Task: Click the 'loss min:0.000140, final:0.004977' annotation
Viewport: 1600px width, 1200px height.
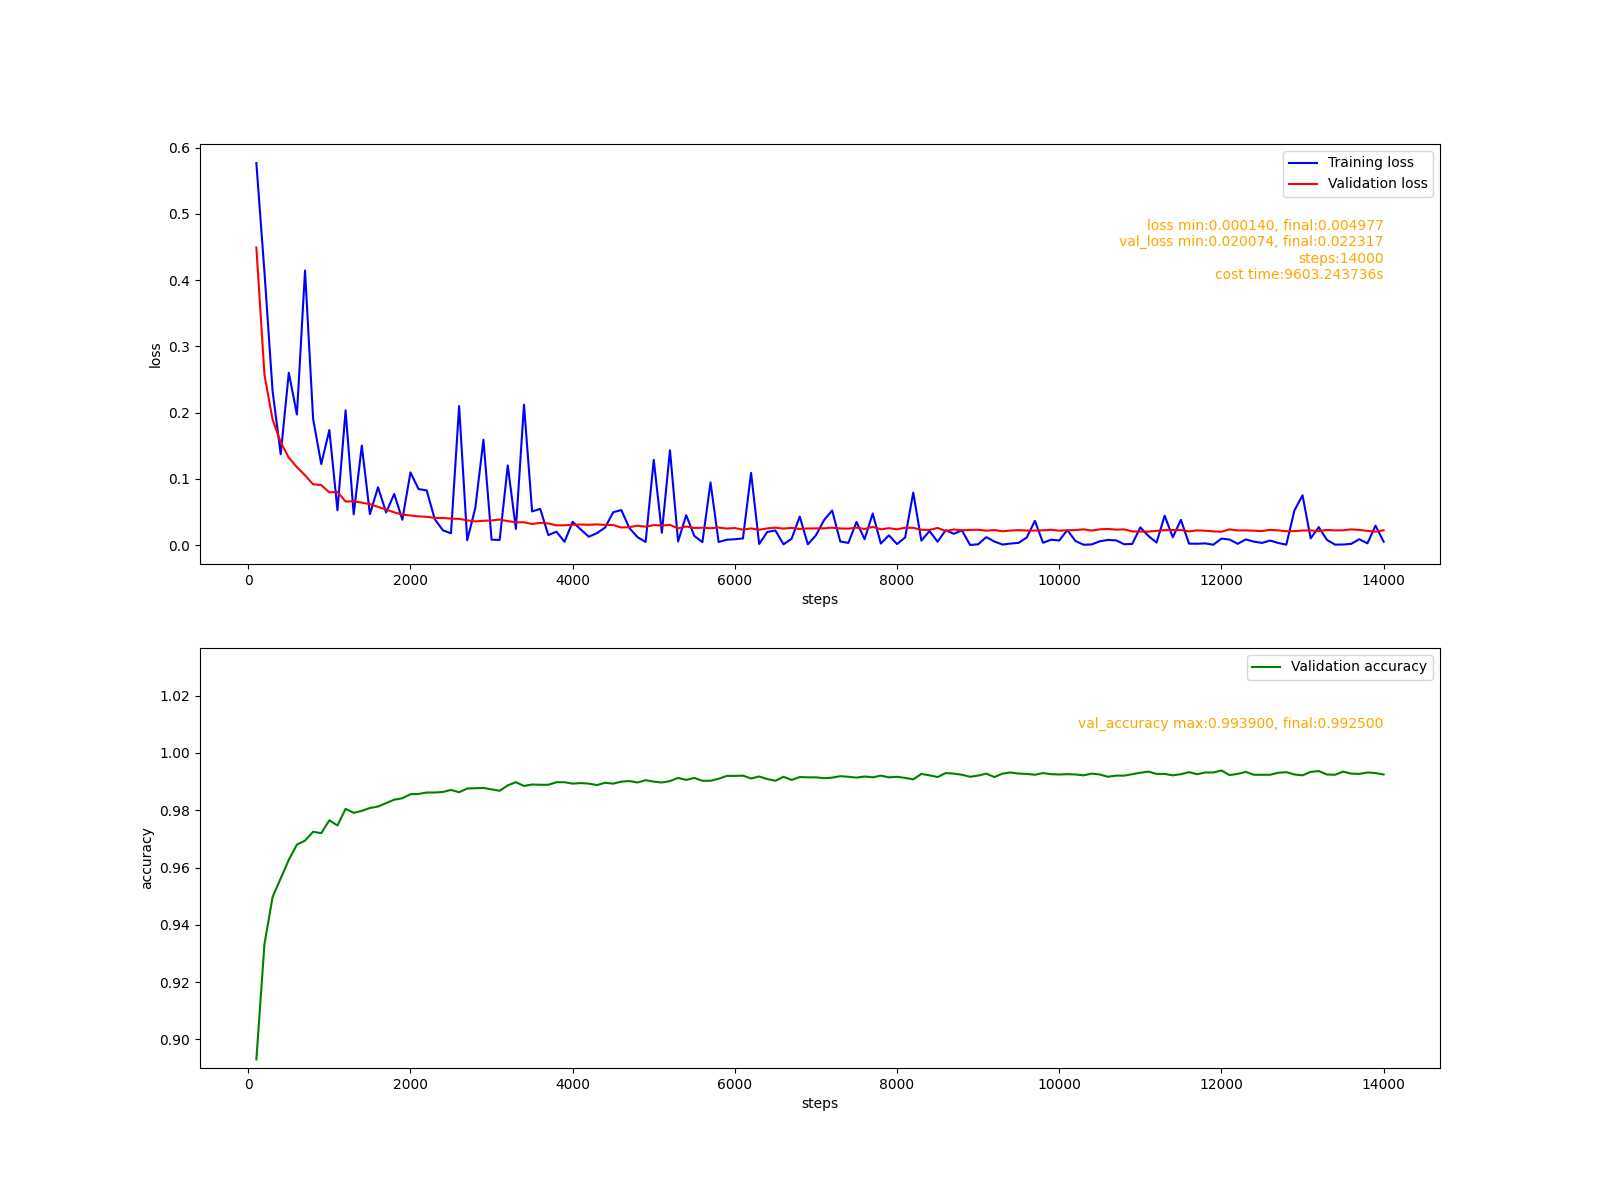Action: 1265,225
